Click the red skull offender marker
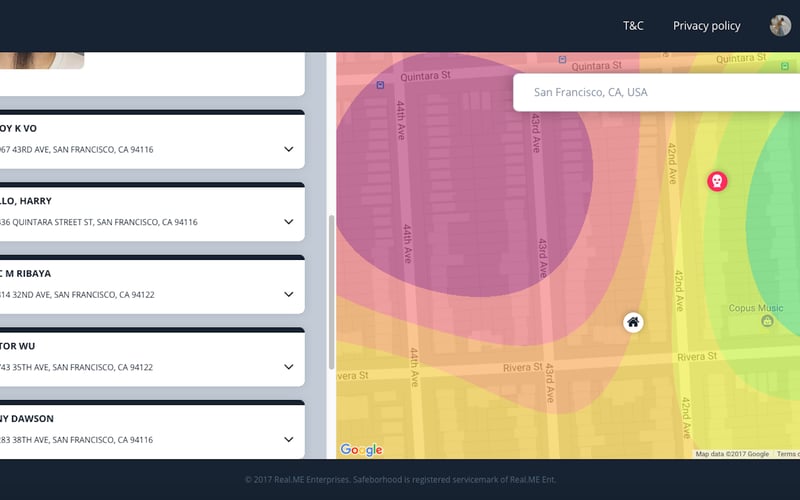This screenshot has width=800, height=500. point(717,181)
